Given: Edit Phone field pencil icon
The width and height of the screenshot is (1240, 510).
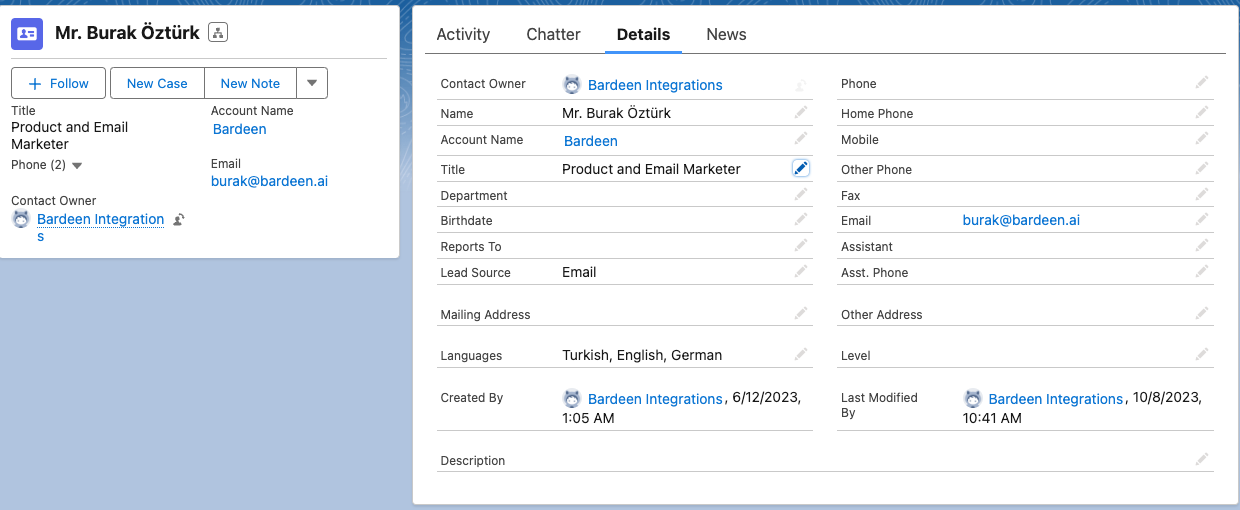Looking at the screenshot, I should [1202, 82].
